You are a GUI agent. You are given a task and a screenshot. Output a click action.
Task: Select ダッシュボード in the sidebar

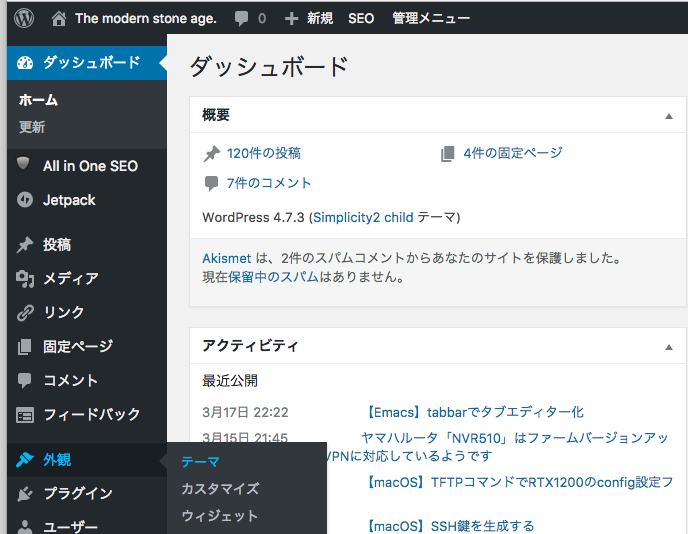point(87,63)
